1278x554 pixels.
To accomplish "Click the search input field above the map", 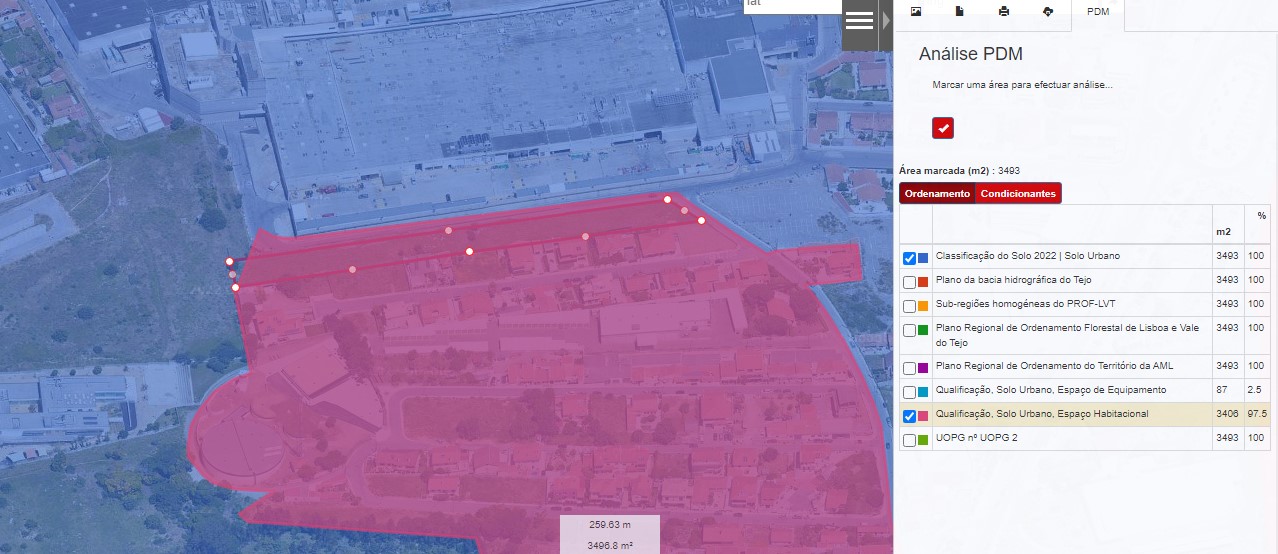I will click(x=793, y=6).
